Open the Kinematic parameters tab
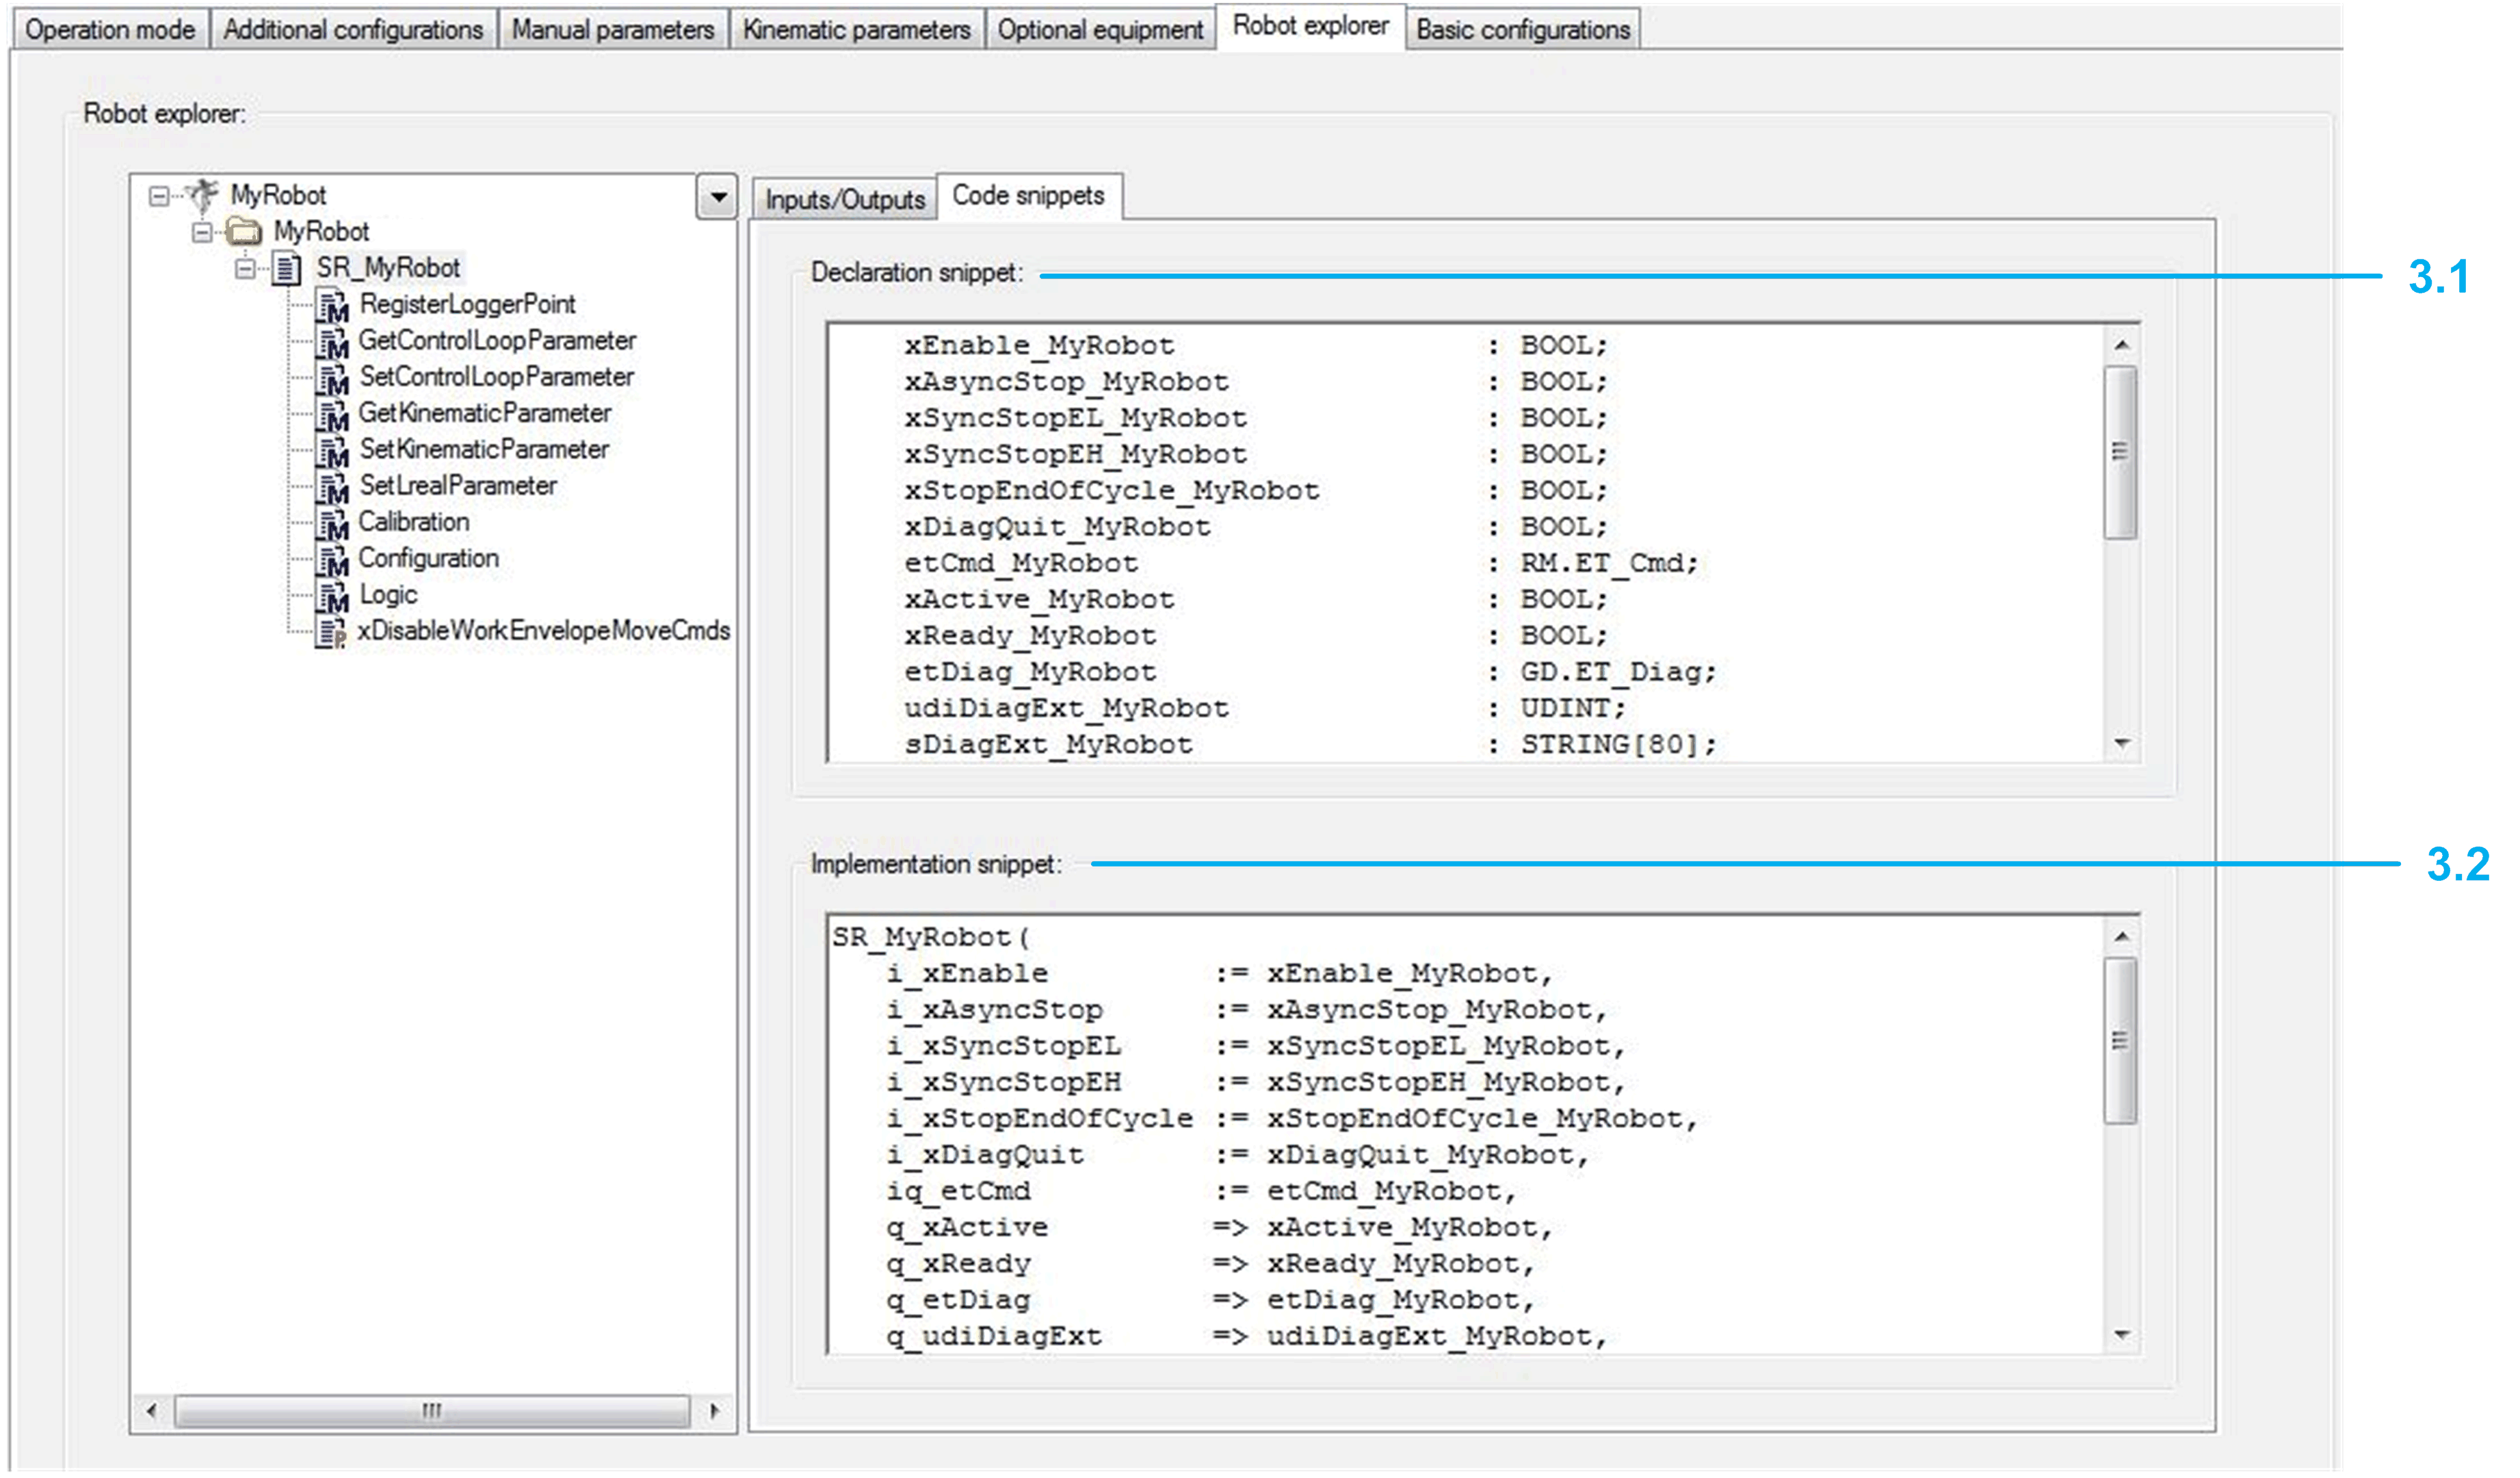The image size is (2520, 1478). (856, 30)
